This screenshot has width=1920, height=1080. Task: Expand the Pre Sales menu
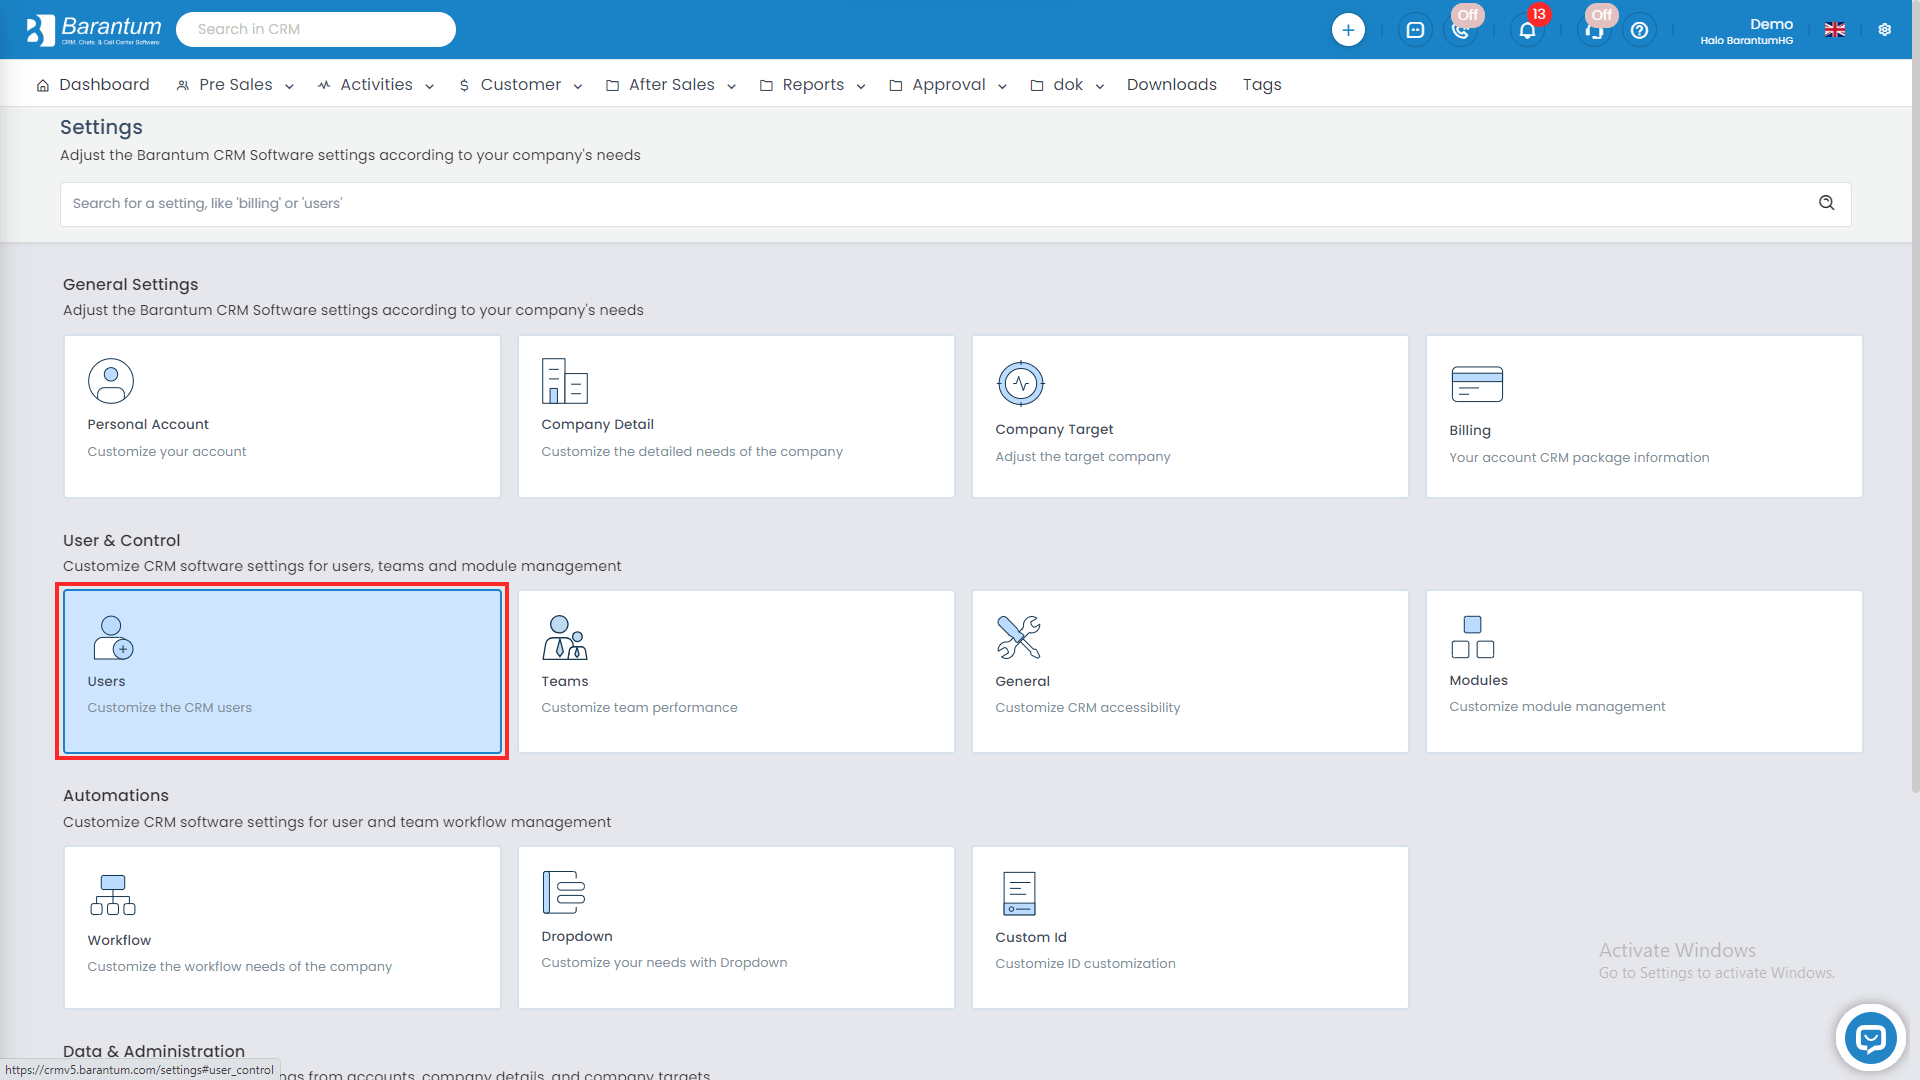click(235, 85)
